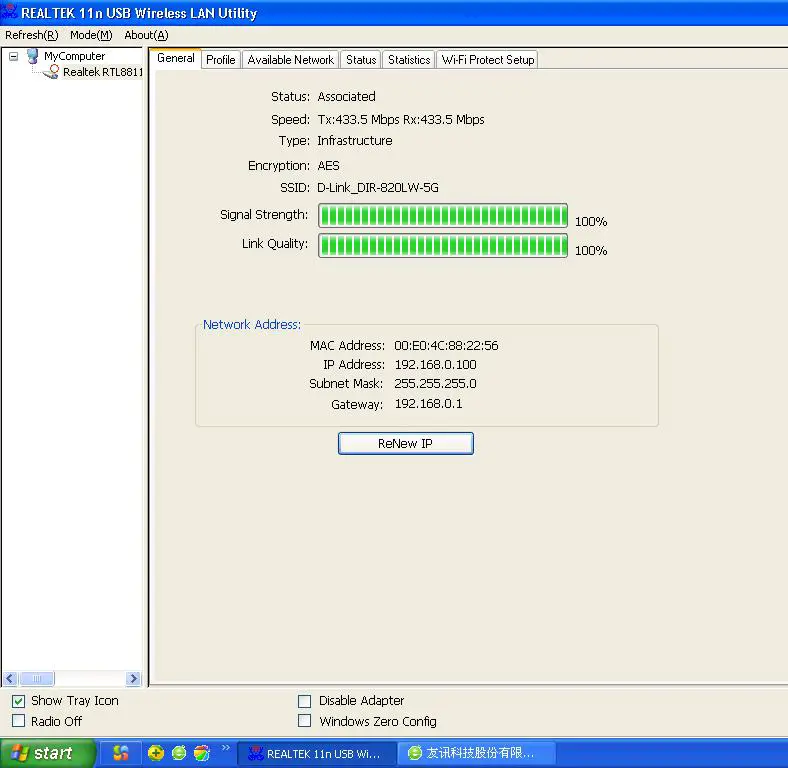The image size is (788, 768).
Task: Click the ReNew IP button
Action: (406, 443)
